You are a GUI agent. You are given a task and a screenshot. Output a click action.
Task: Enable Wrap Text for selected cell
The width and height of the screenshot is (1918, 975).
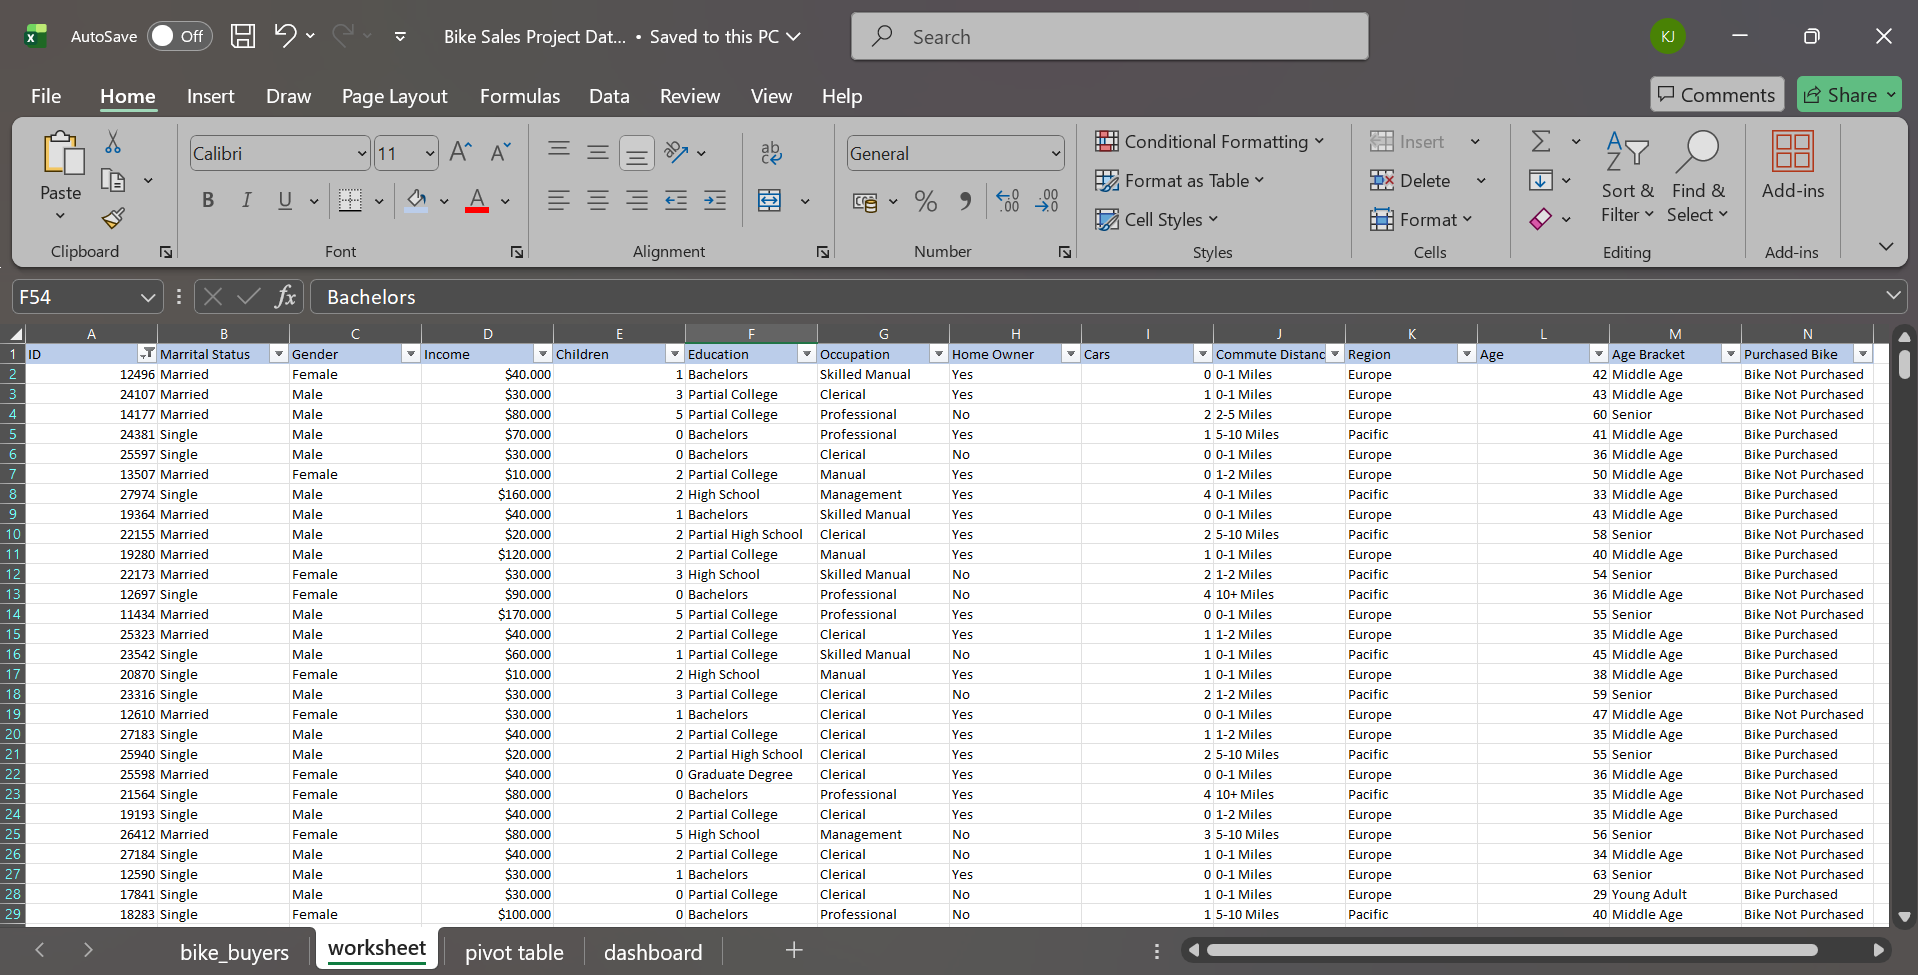point(771,152)
